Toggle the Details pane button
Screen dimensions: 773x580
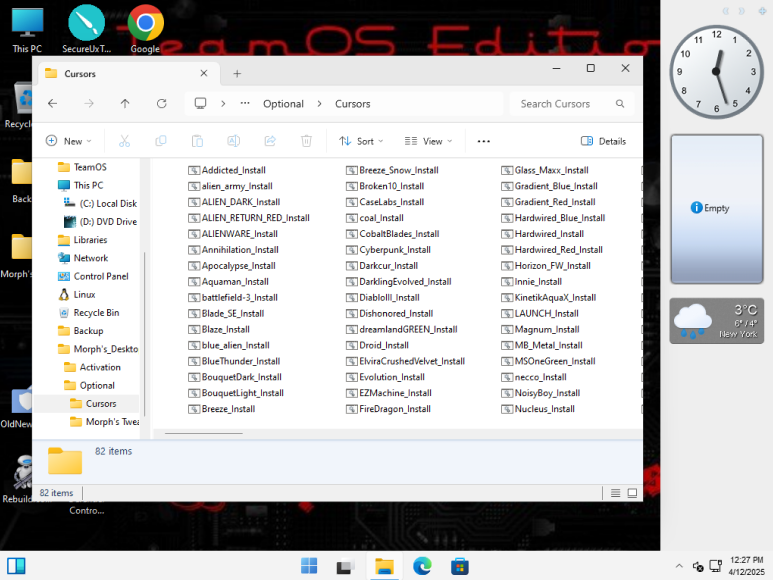coord(603,141)
